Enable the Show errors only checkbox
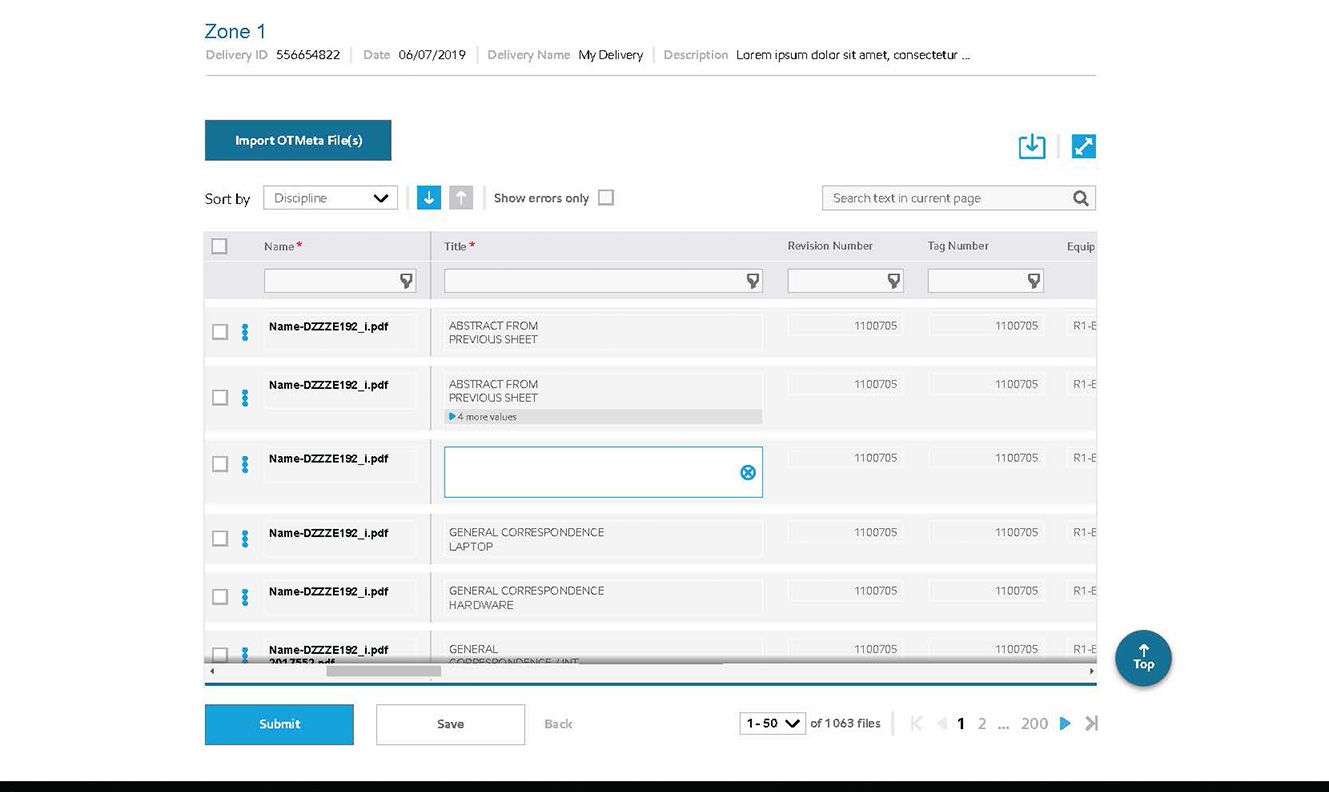Screen dimensions: 1329x792 (x=606, y=197)
